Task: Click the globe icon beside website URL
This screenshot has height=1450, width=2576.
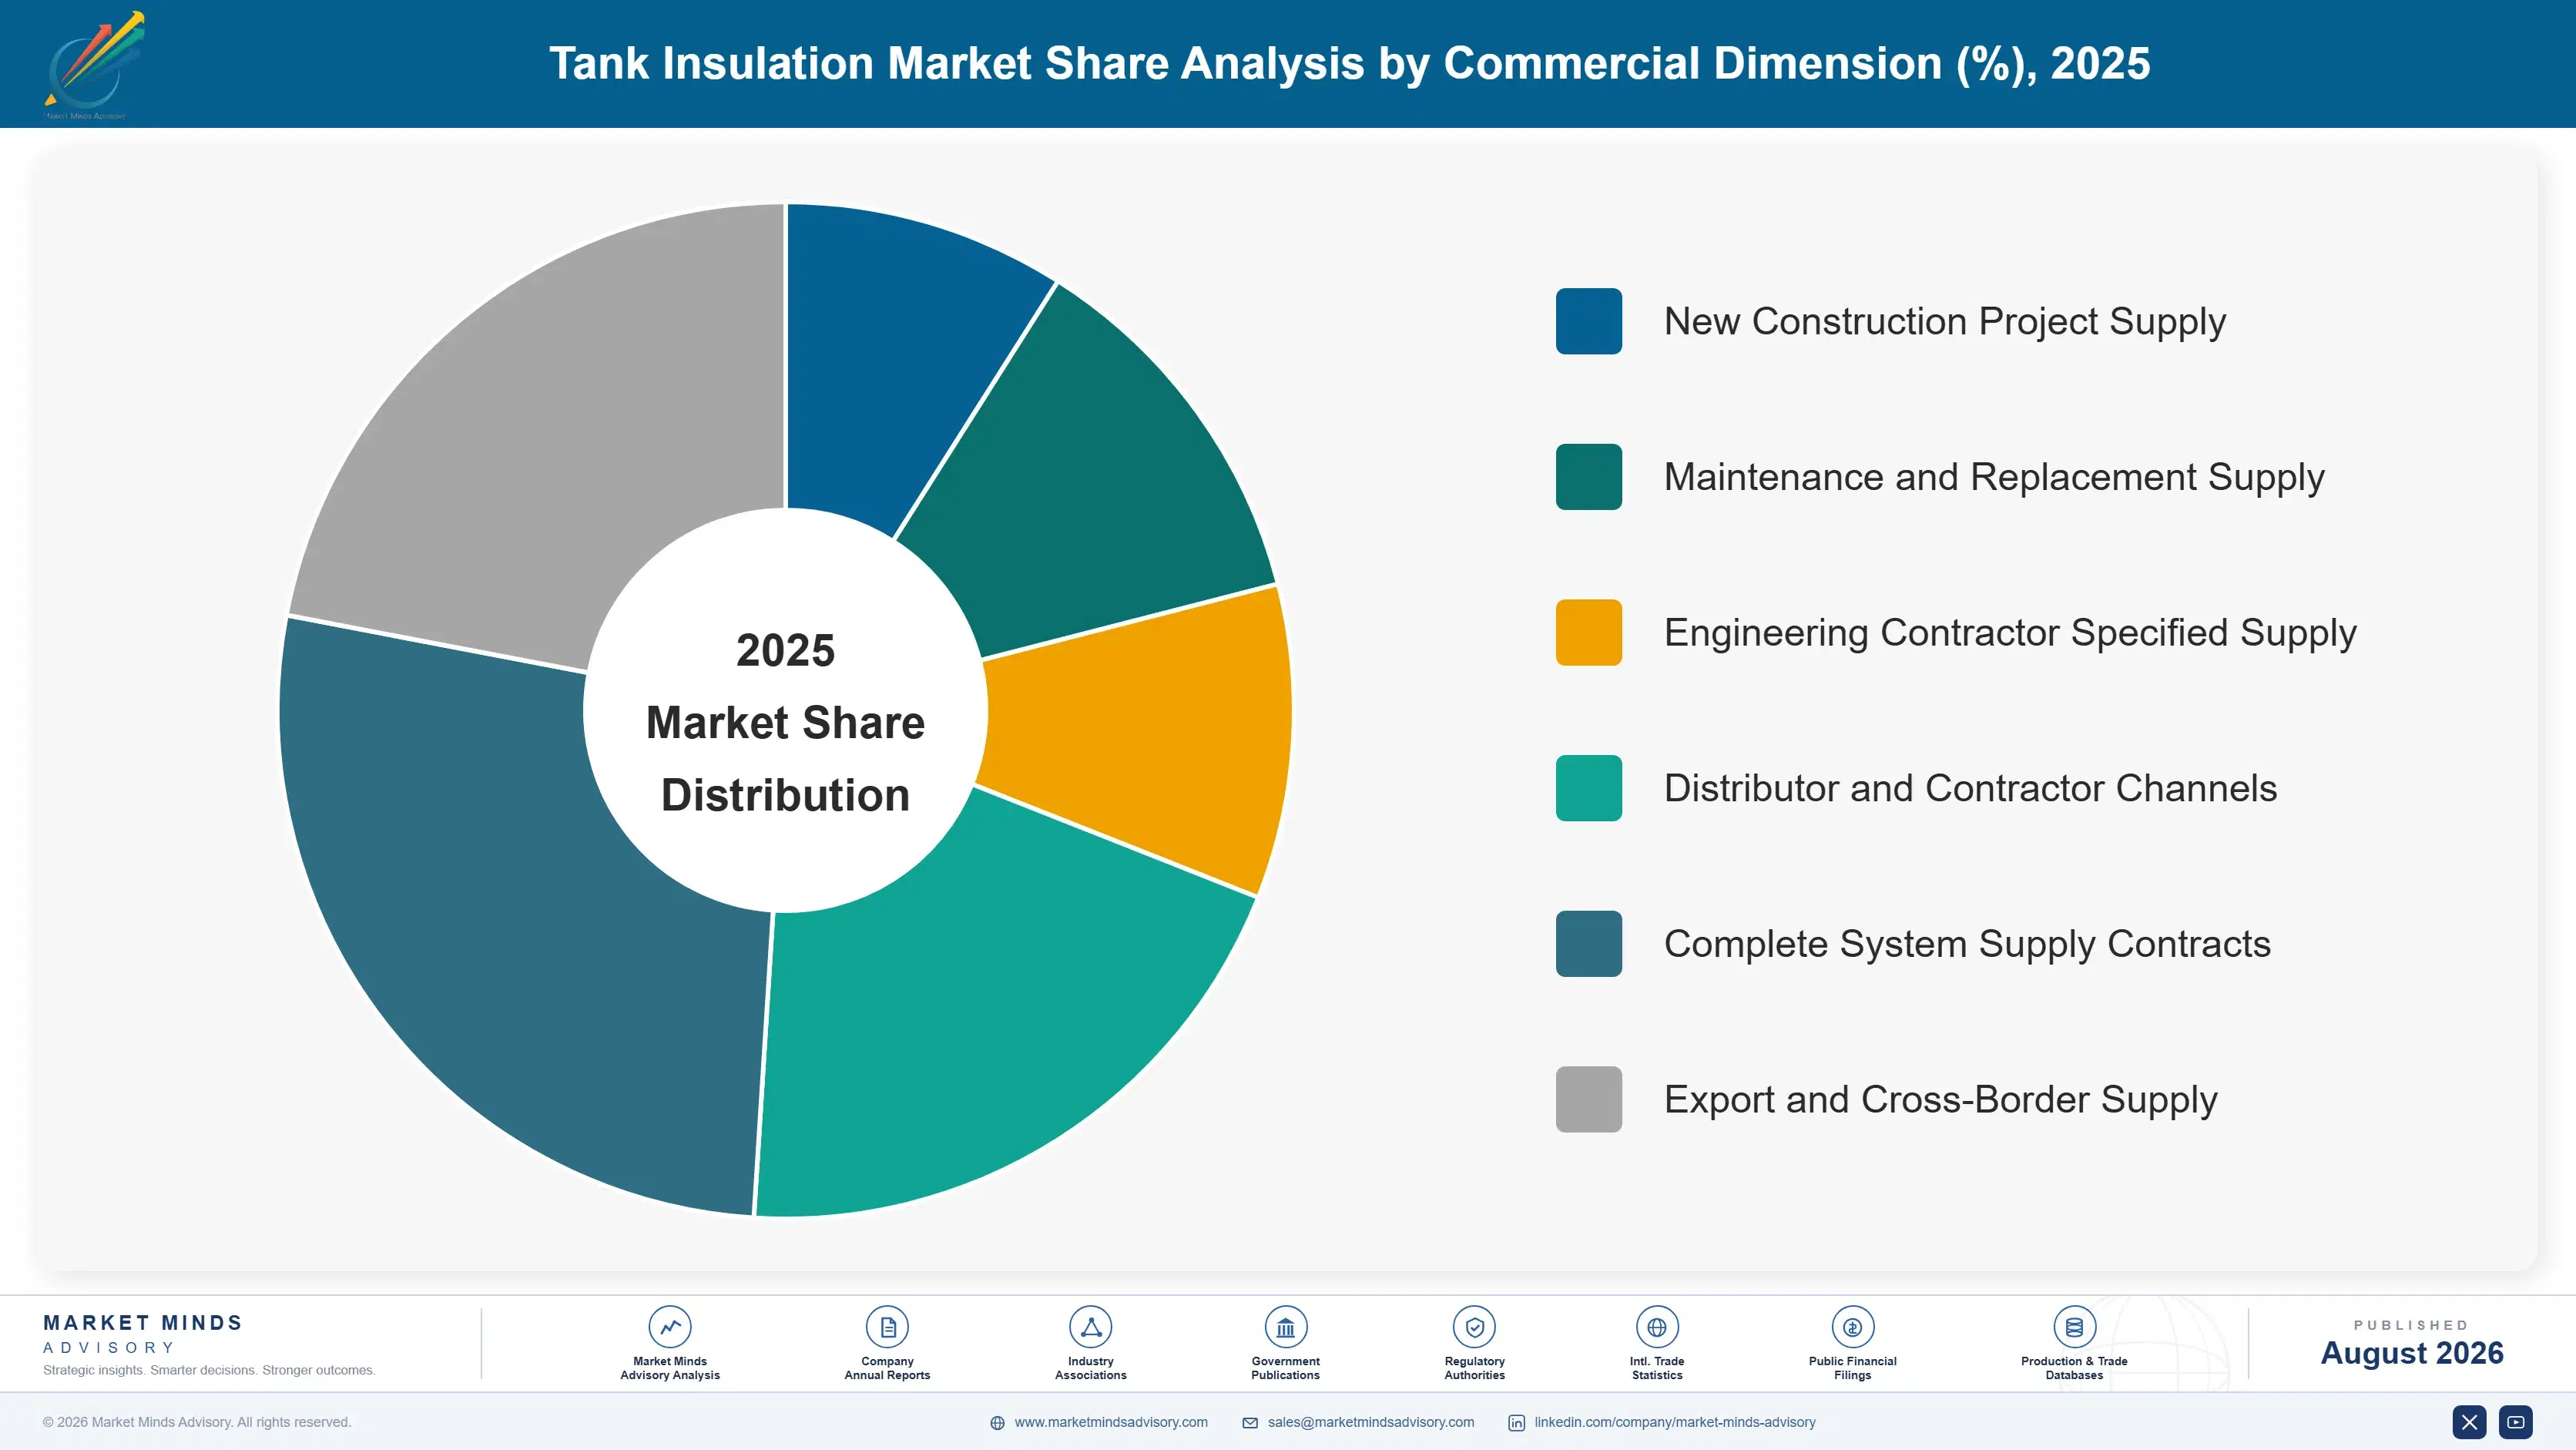Action: (997, 1423)
